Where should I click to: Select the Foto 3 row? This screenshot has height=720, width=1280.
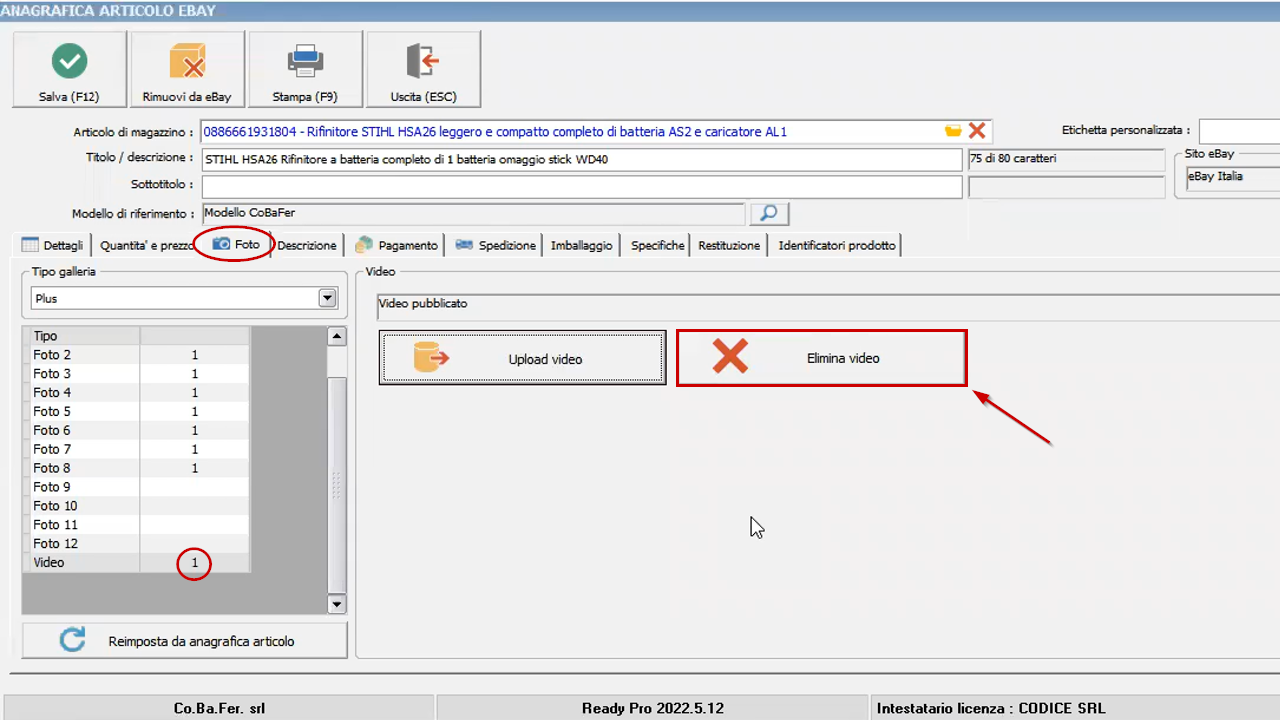[x=136, y=374]
